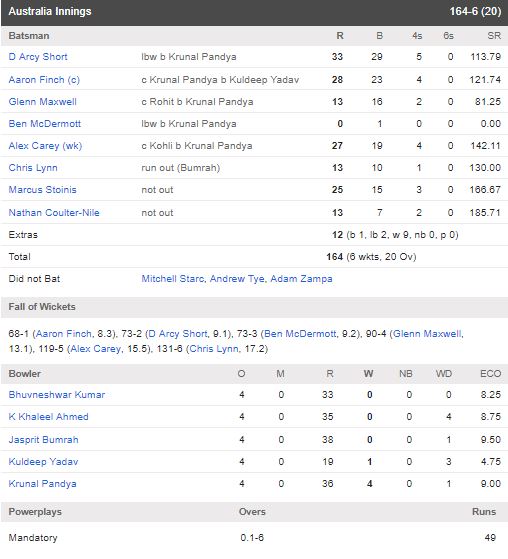Click Aaron Finch in Fall of Wickets
The width and height of the screenshot is (508, 559).
pyautogui.click(x=63, y=334)
